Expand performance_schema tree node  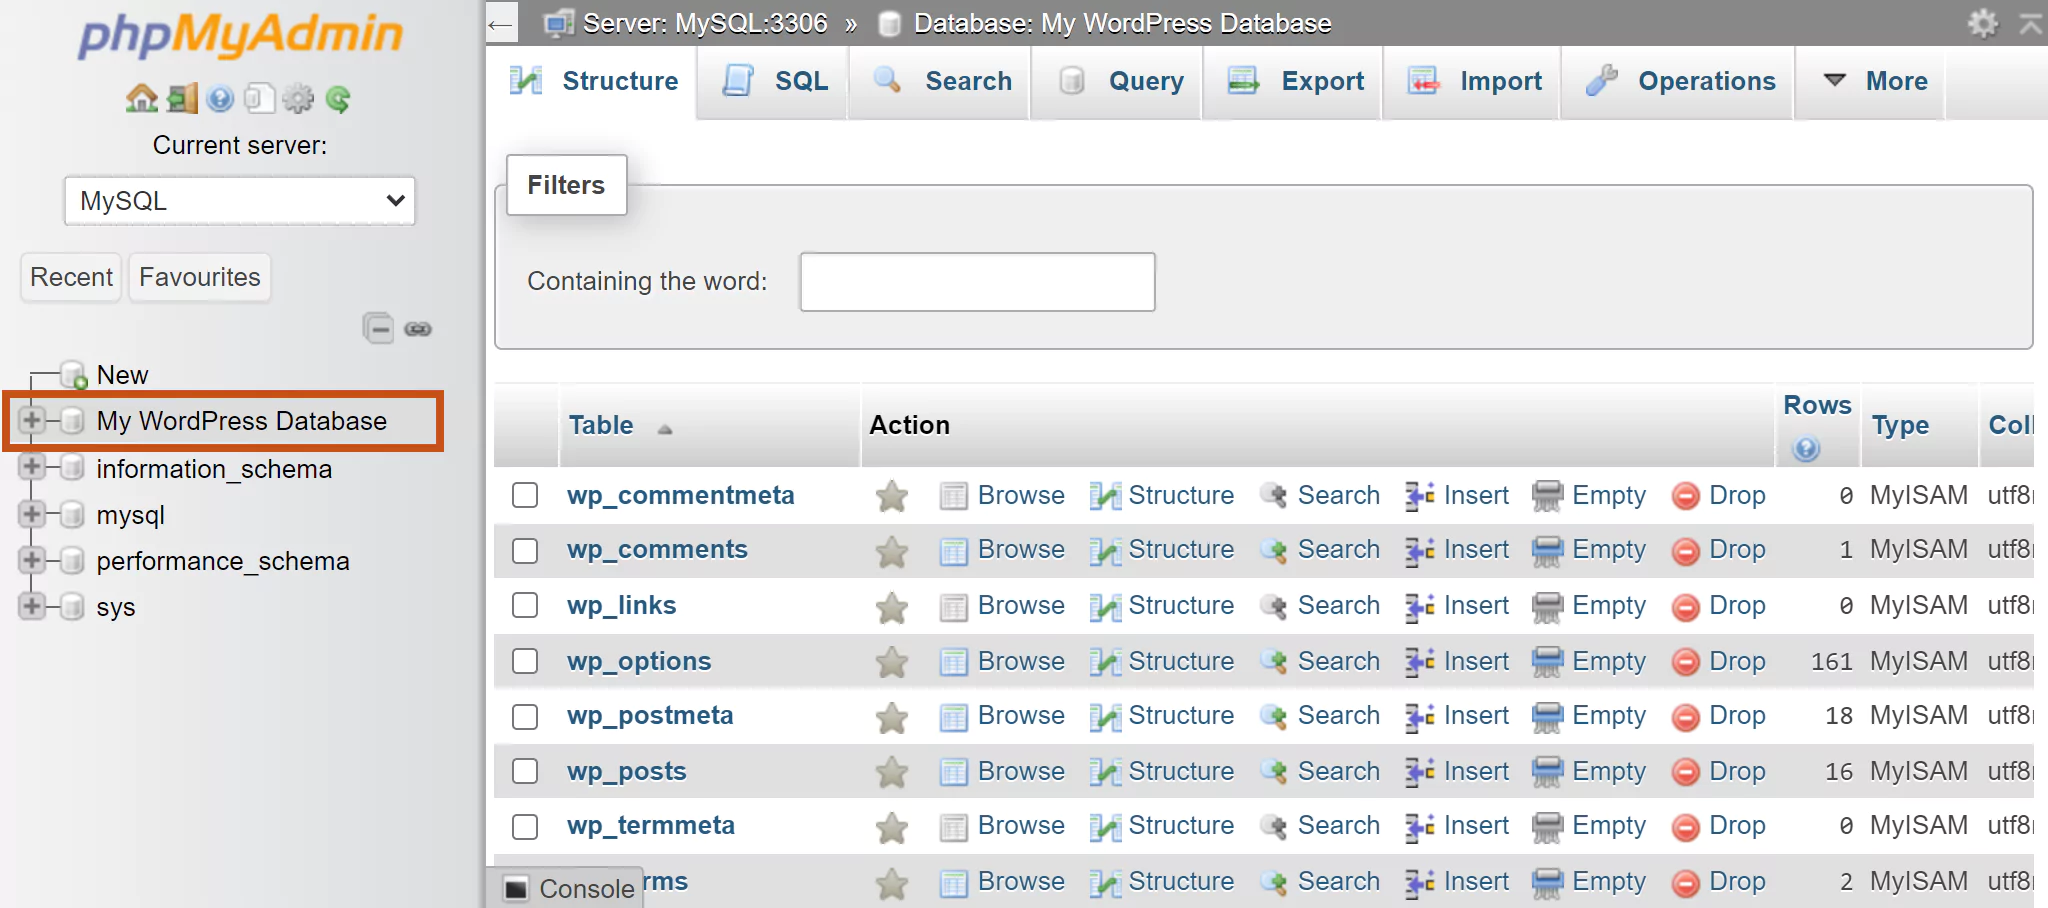[x=32, y=560]
